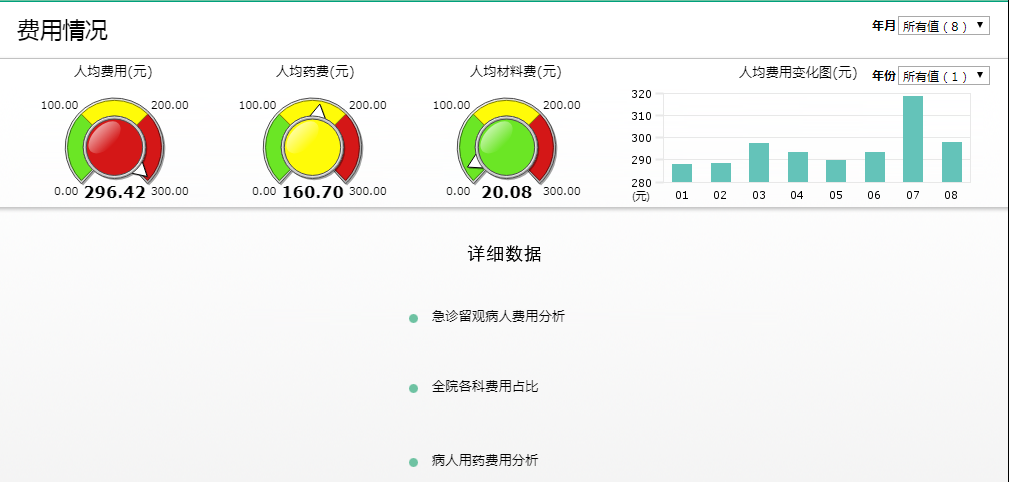Click the 费用情况 page heading

tap(62, 30)
